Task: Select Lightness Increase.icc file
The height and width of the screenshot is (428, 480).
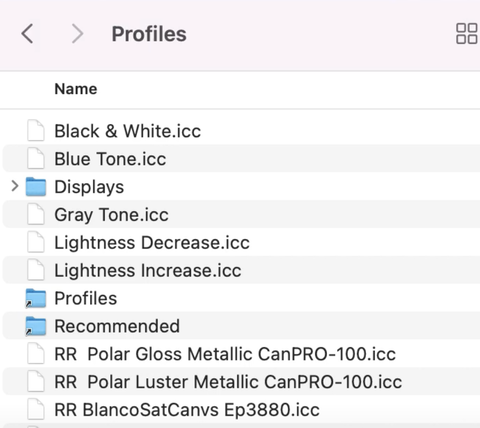Action: click(241, 270)
